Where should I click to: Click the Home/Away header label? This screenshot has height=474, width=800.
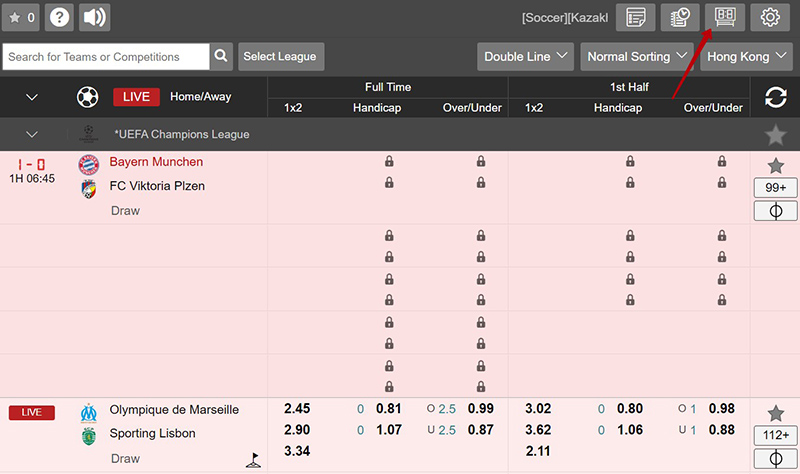(x=201, y=96)
